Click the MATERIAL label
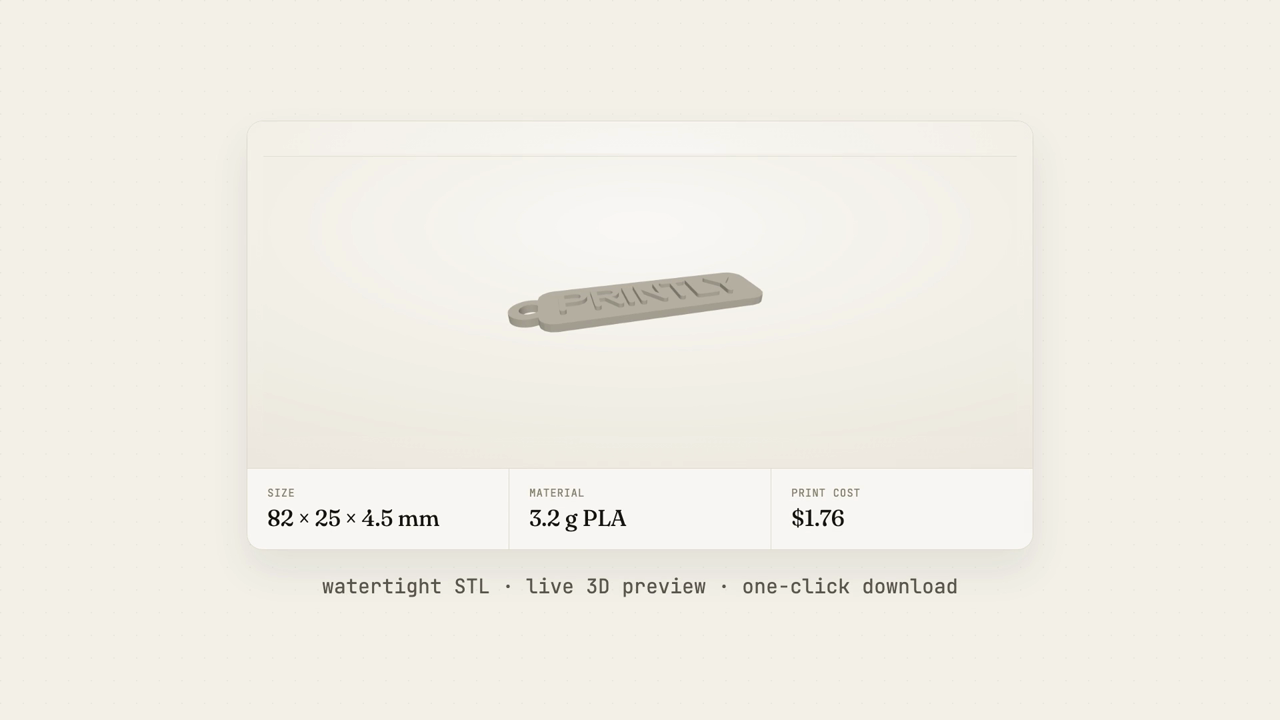Screen dimensions: 1280x720 coord(556,493)
